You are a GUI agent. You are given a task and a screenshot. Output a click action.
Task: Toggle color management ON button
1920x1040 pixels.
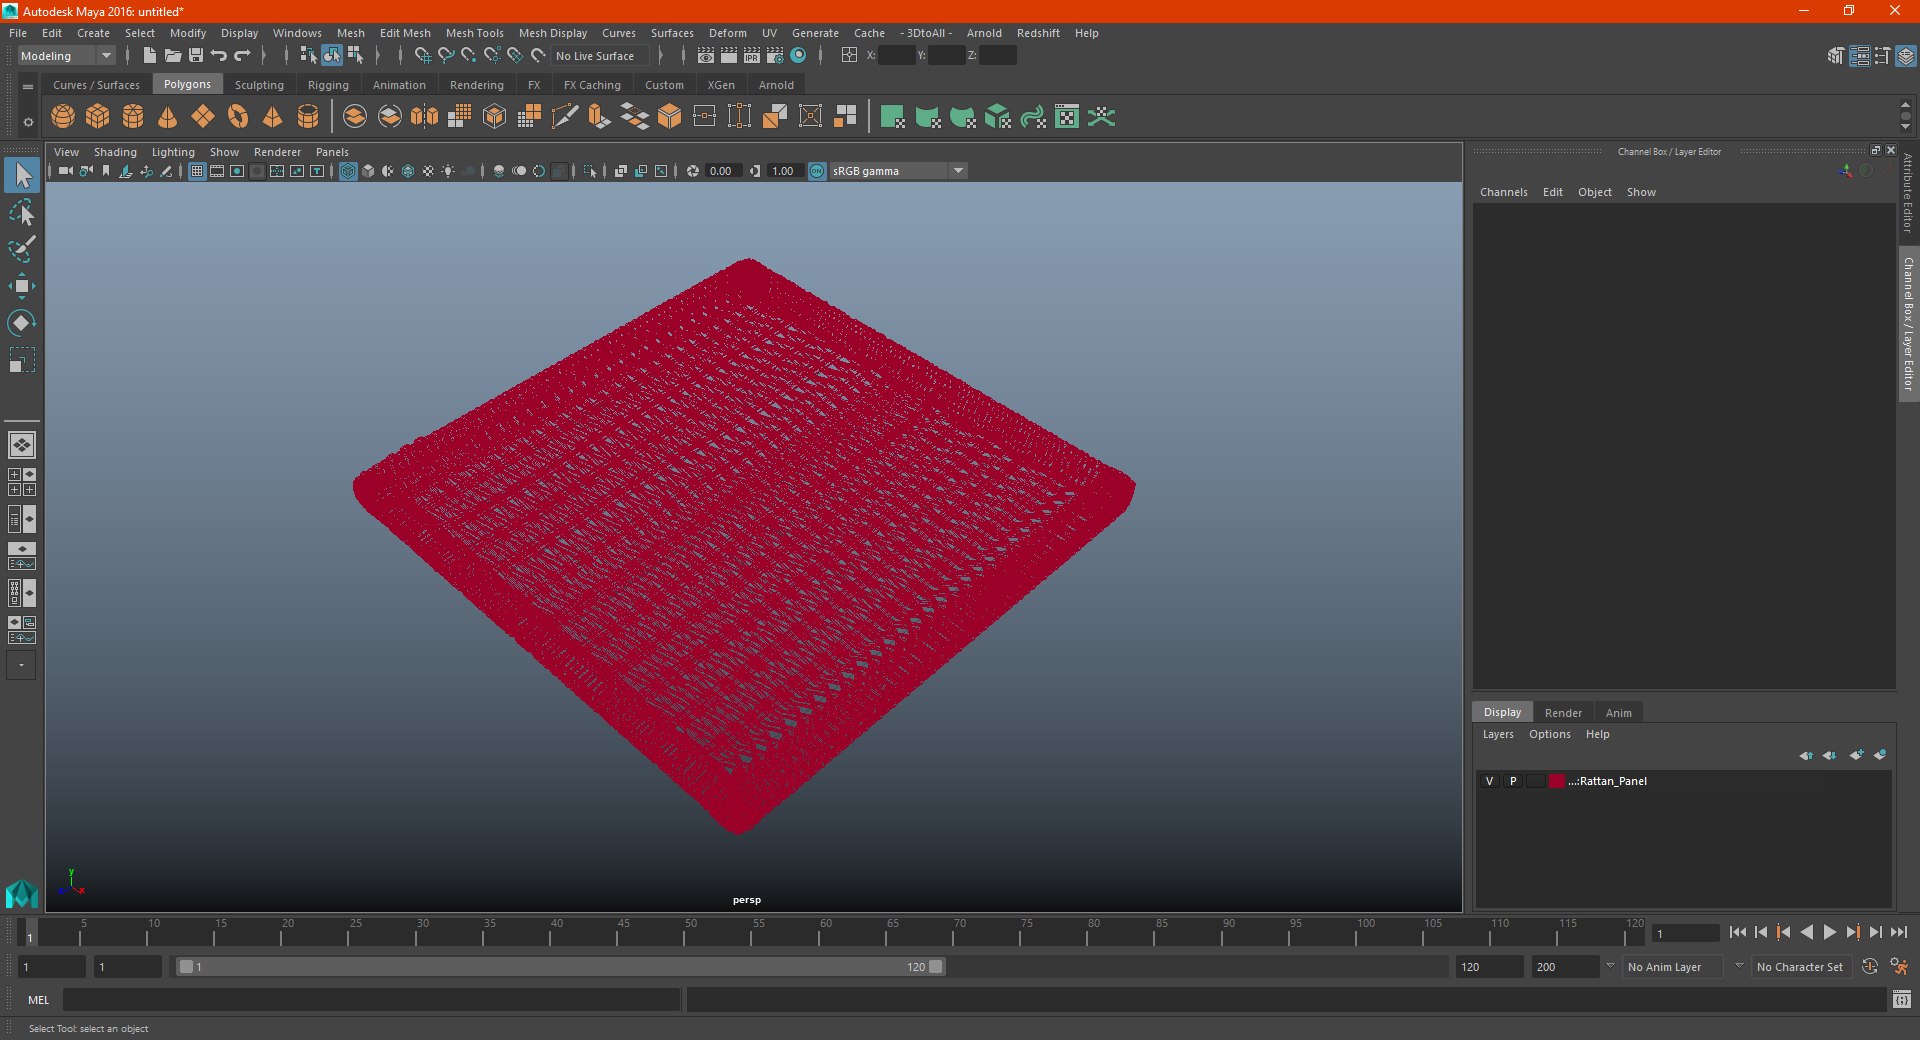(817, 171)
